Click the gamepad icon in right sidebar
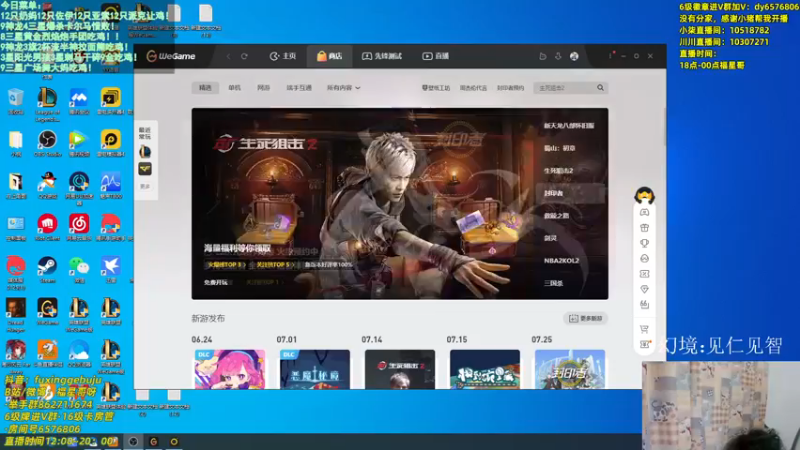The width and height of the screenshot is (800, 450). [644, 212]
